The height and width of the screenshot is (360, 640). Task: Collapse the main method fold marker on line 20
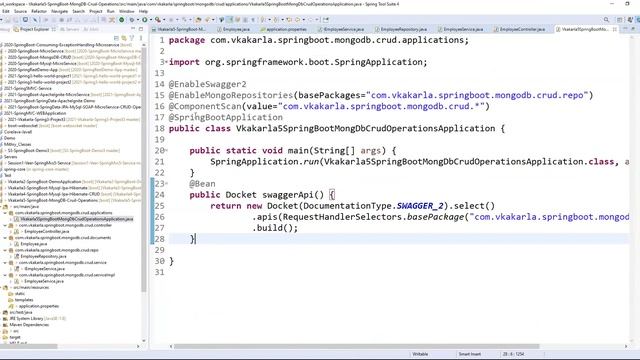click(166, 151)
